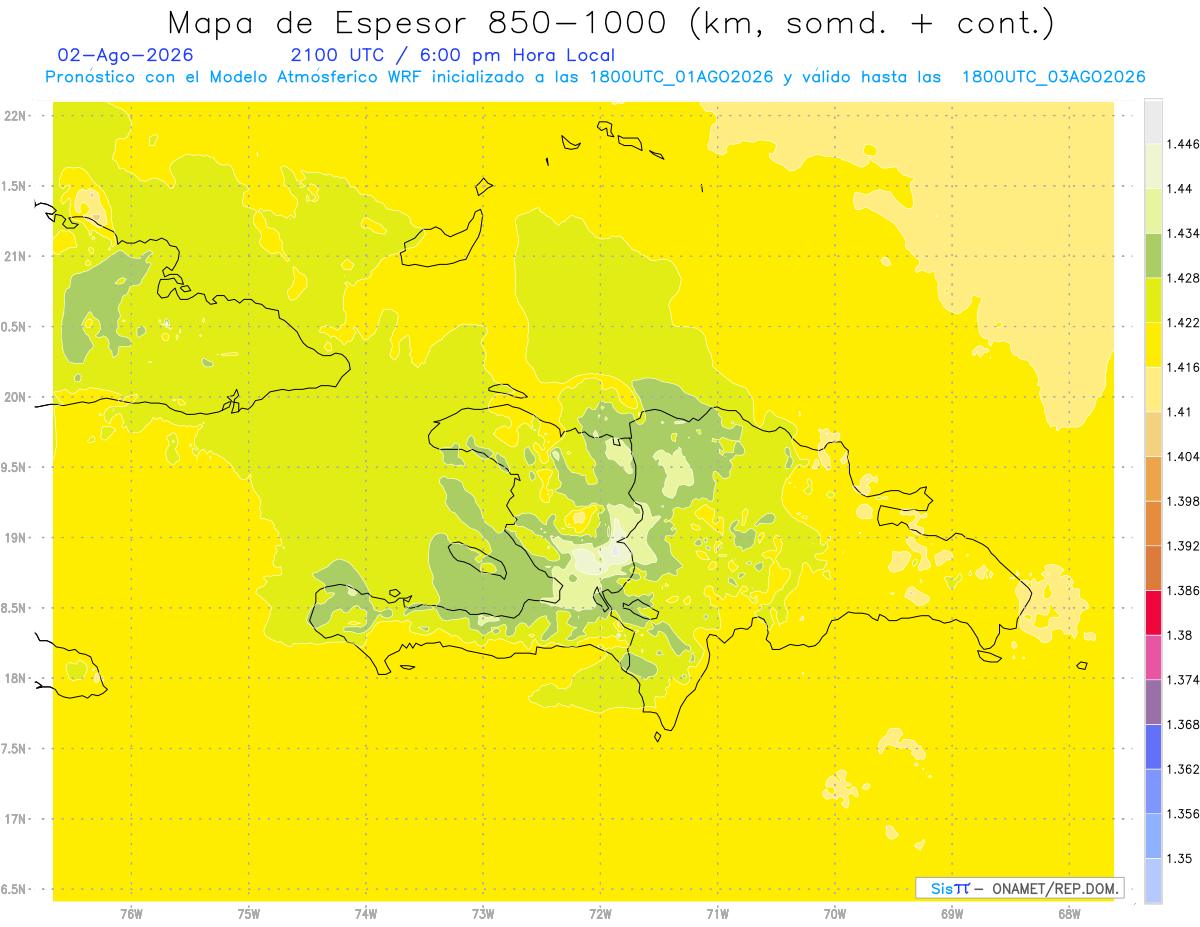Click the colorbar value 1.362
Screen dimensions: 1200x927
1183,769
